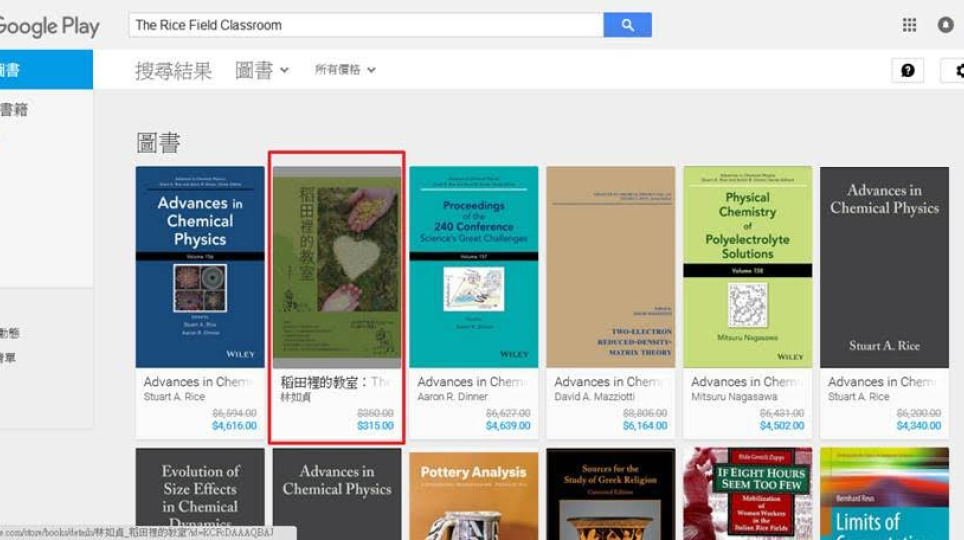Viewport: 964px width, 540px height.
Task: Open the Google apps grid icon
Action: [909, 25]
